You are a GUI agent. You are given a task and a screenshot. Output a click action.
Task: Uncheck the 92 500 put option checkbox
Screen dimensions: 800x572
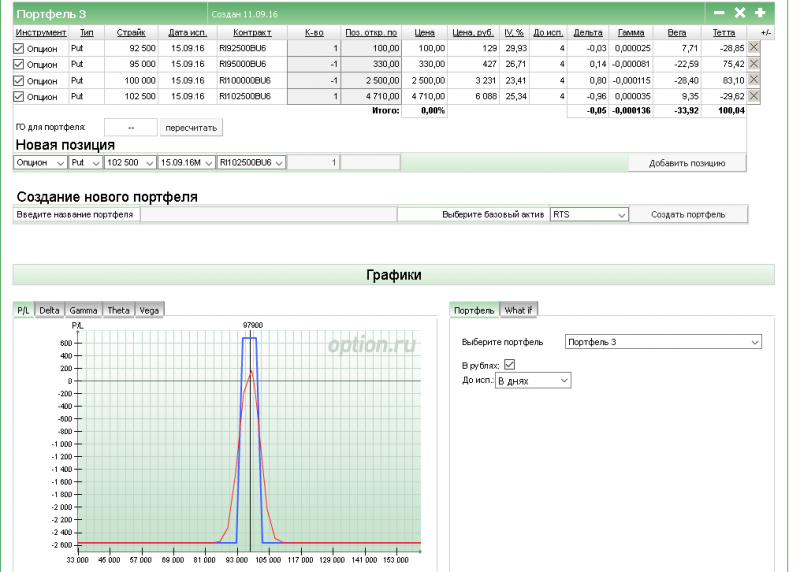click(18, 48)
